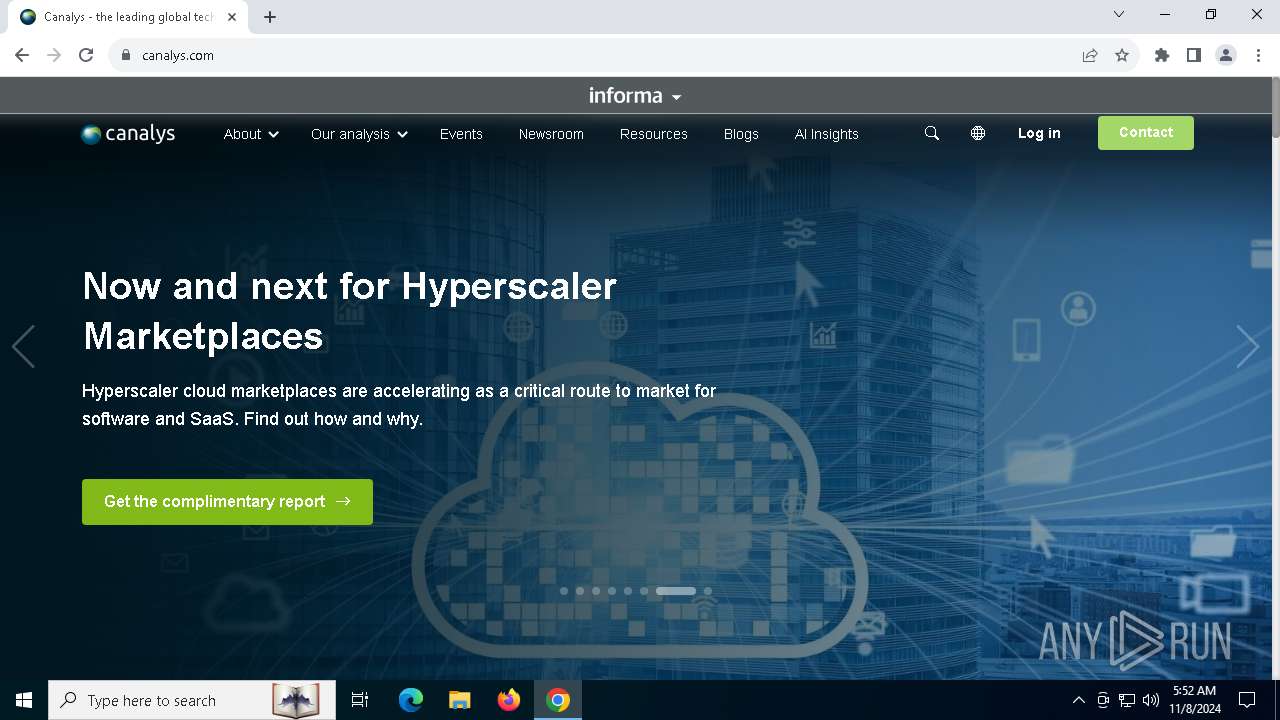Open Task View on taskbar

(x=360, y=700)
